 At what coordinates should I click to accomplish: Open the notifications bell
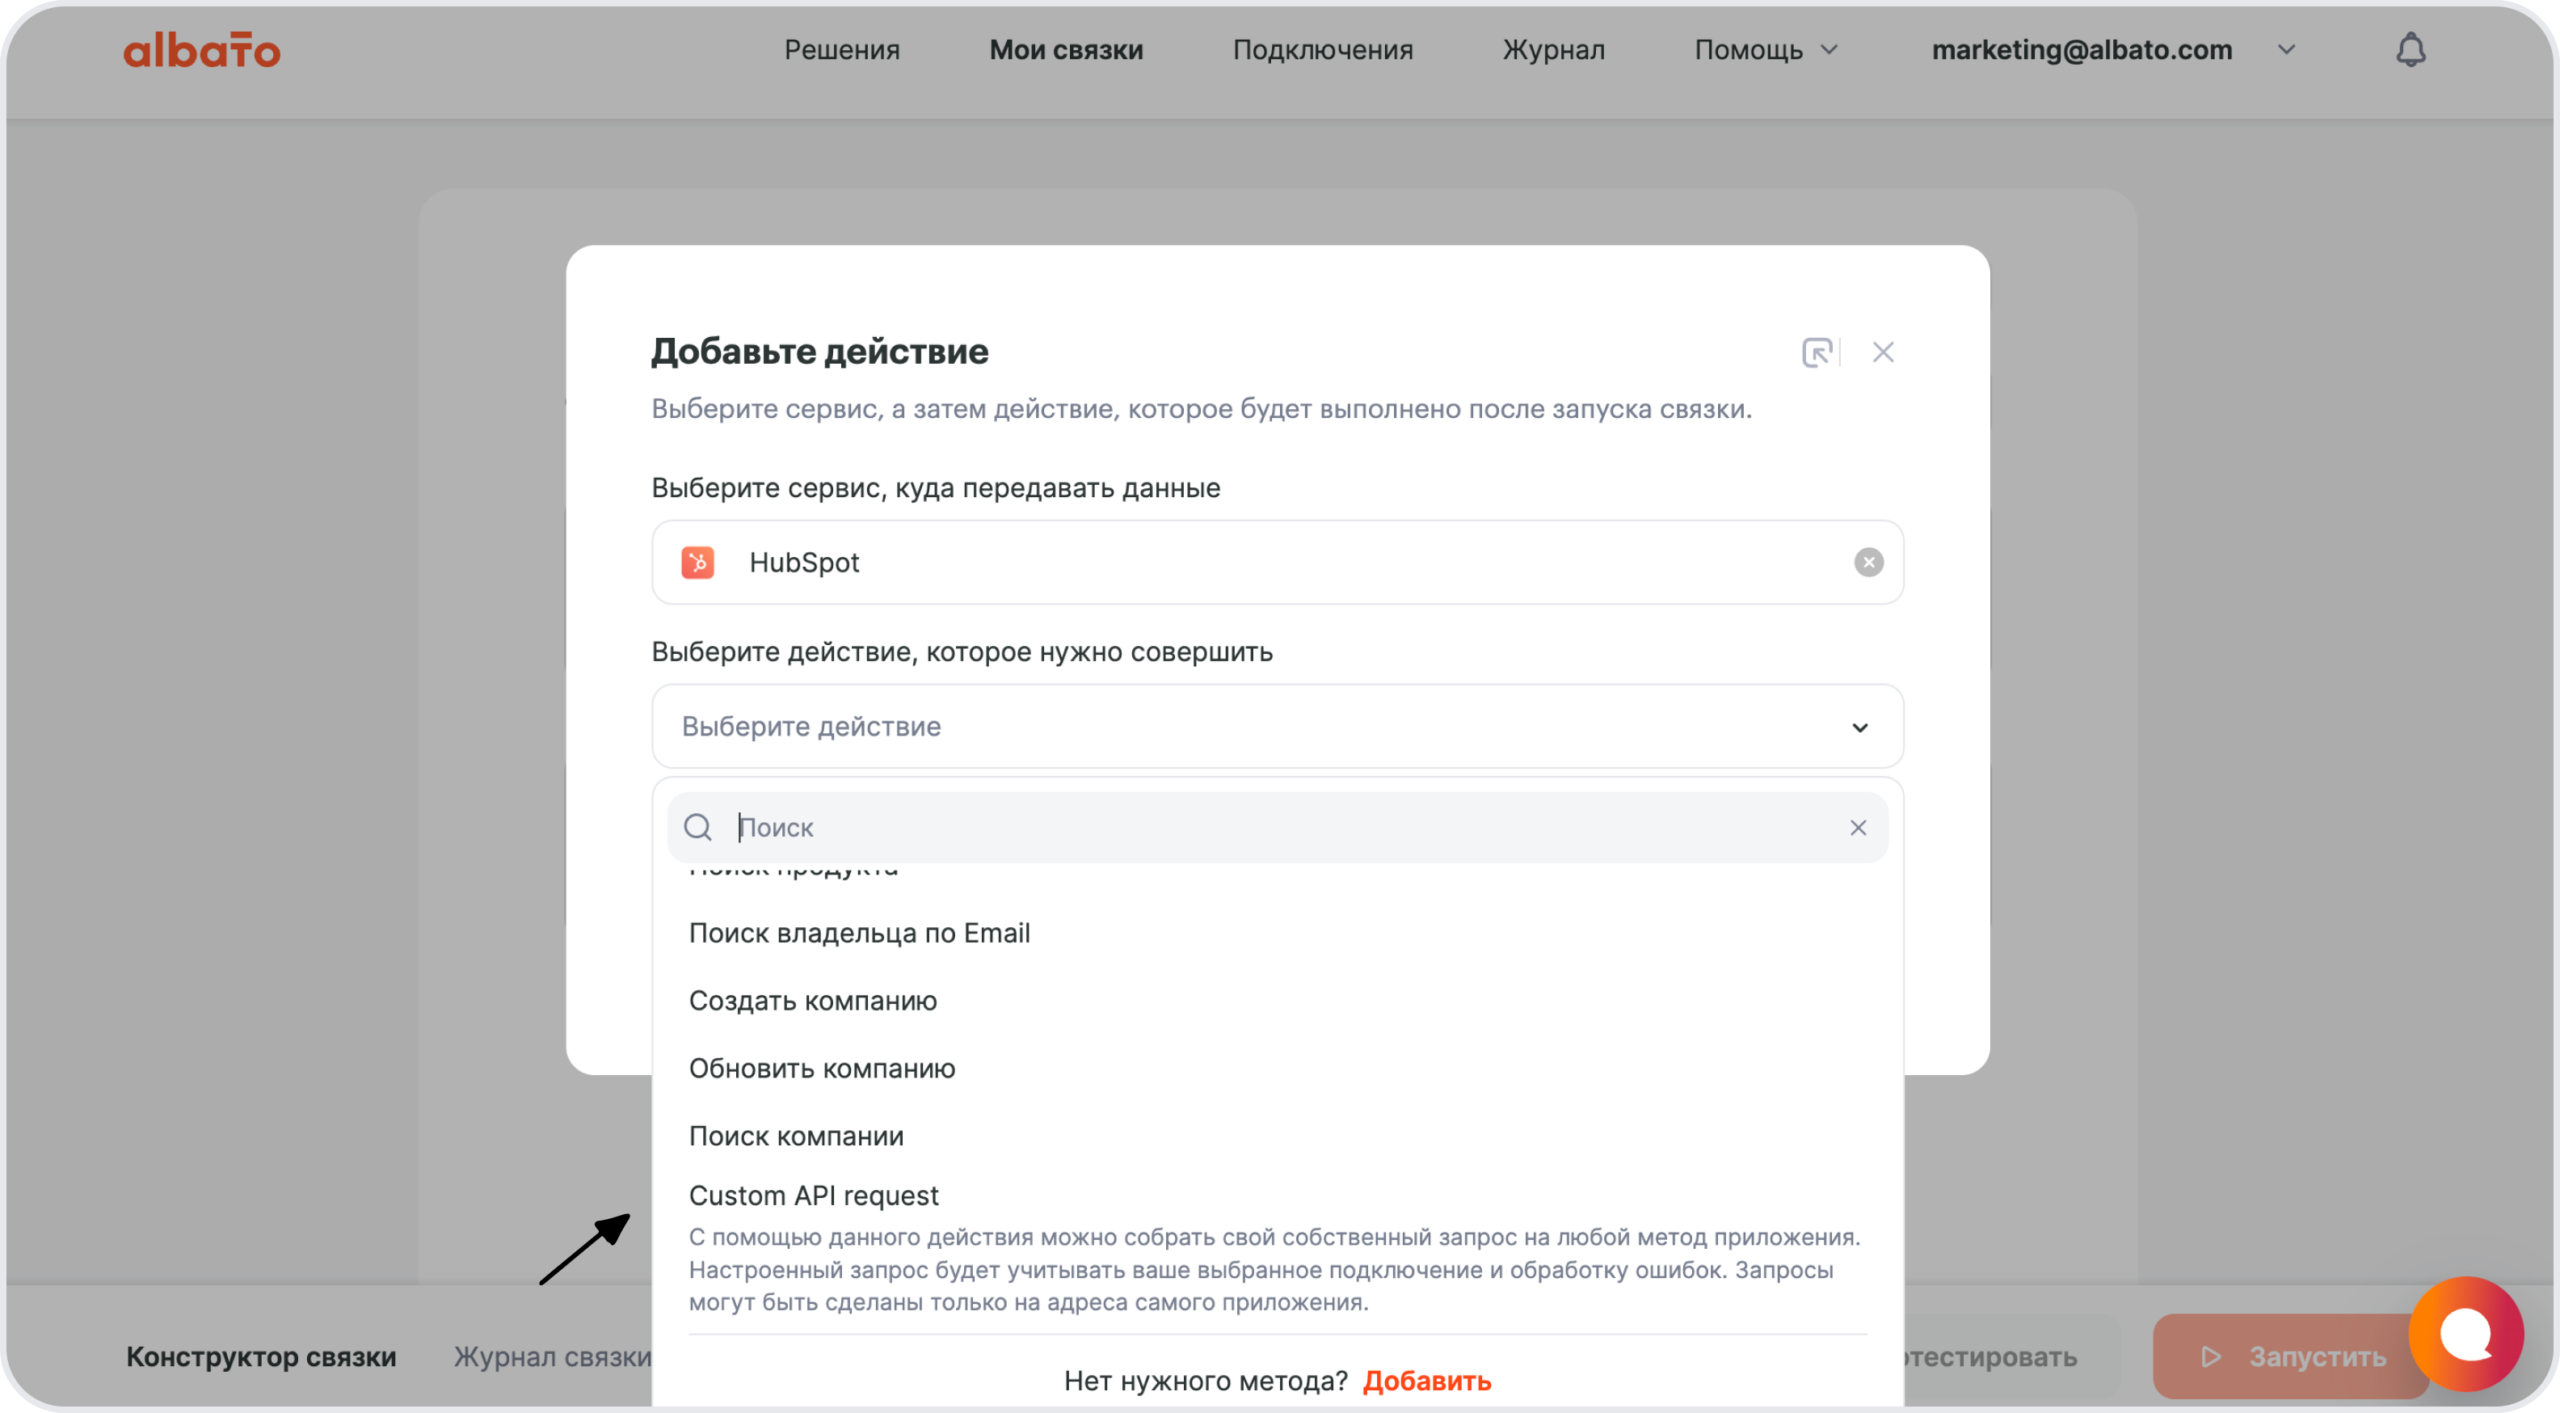2410,50
